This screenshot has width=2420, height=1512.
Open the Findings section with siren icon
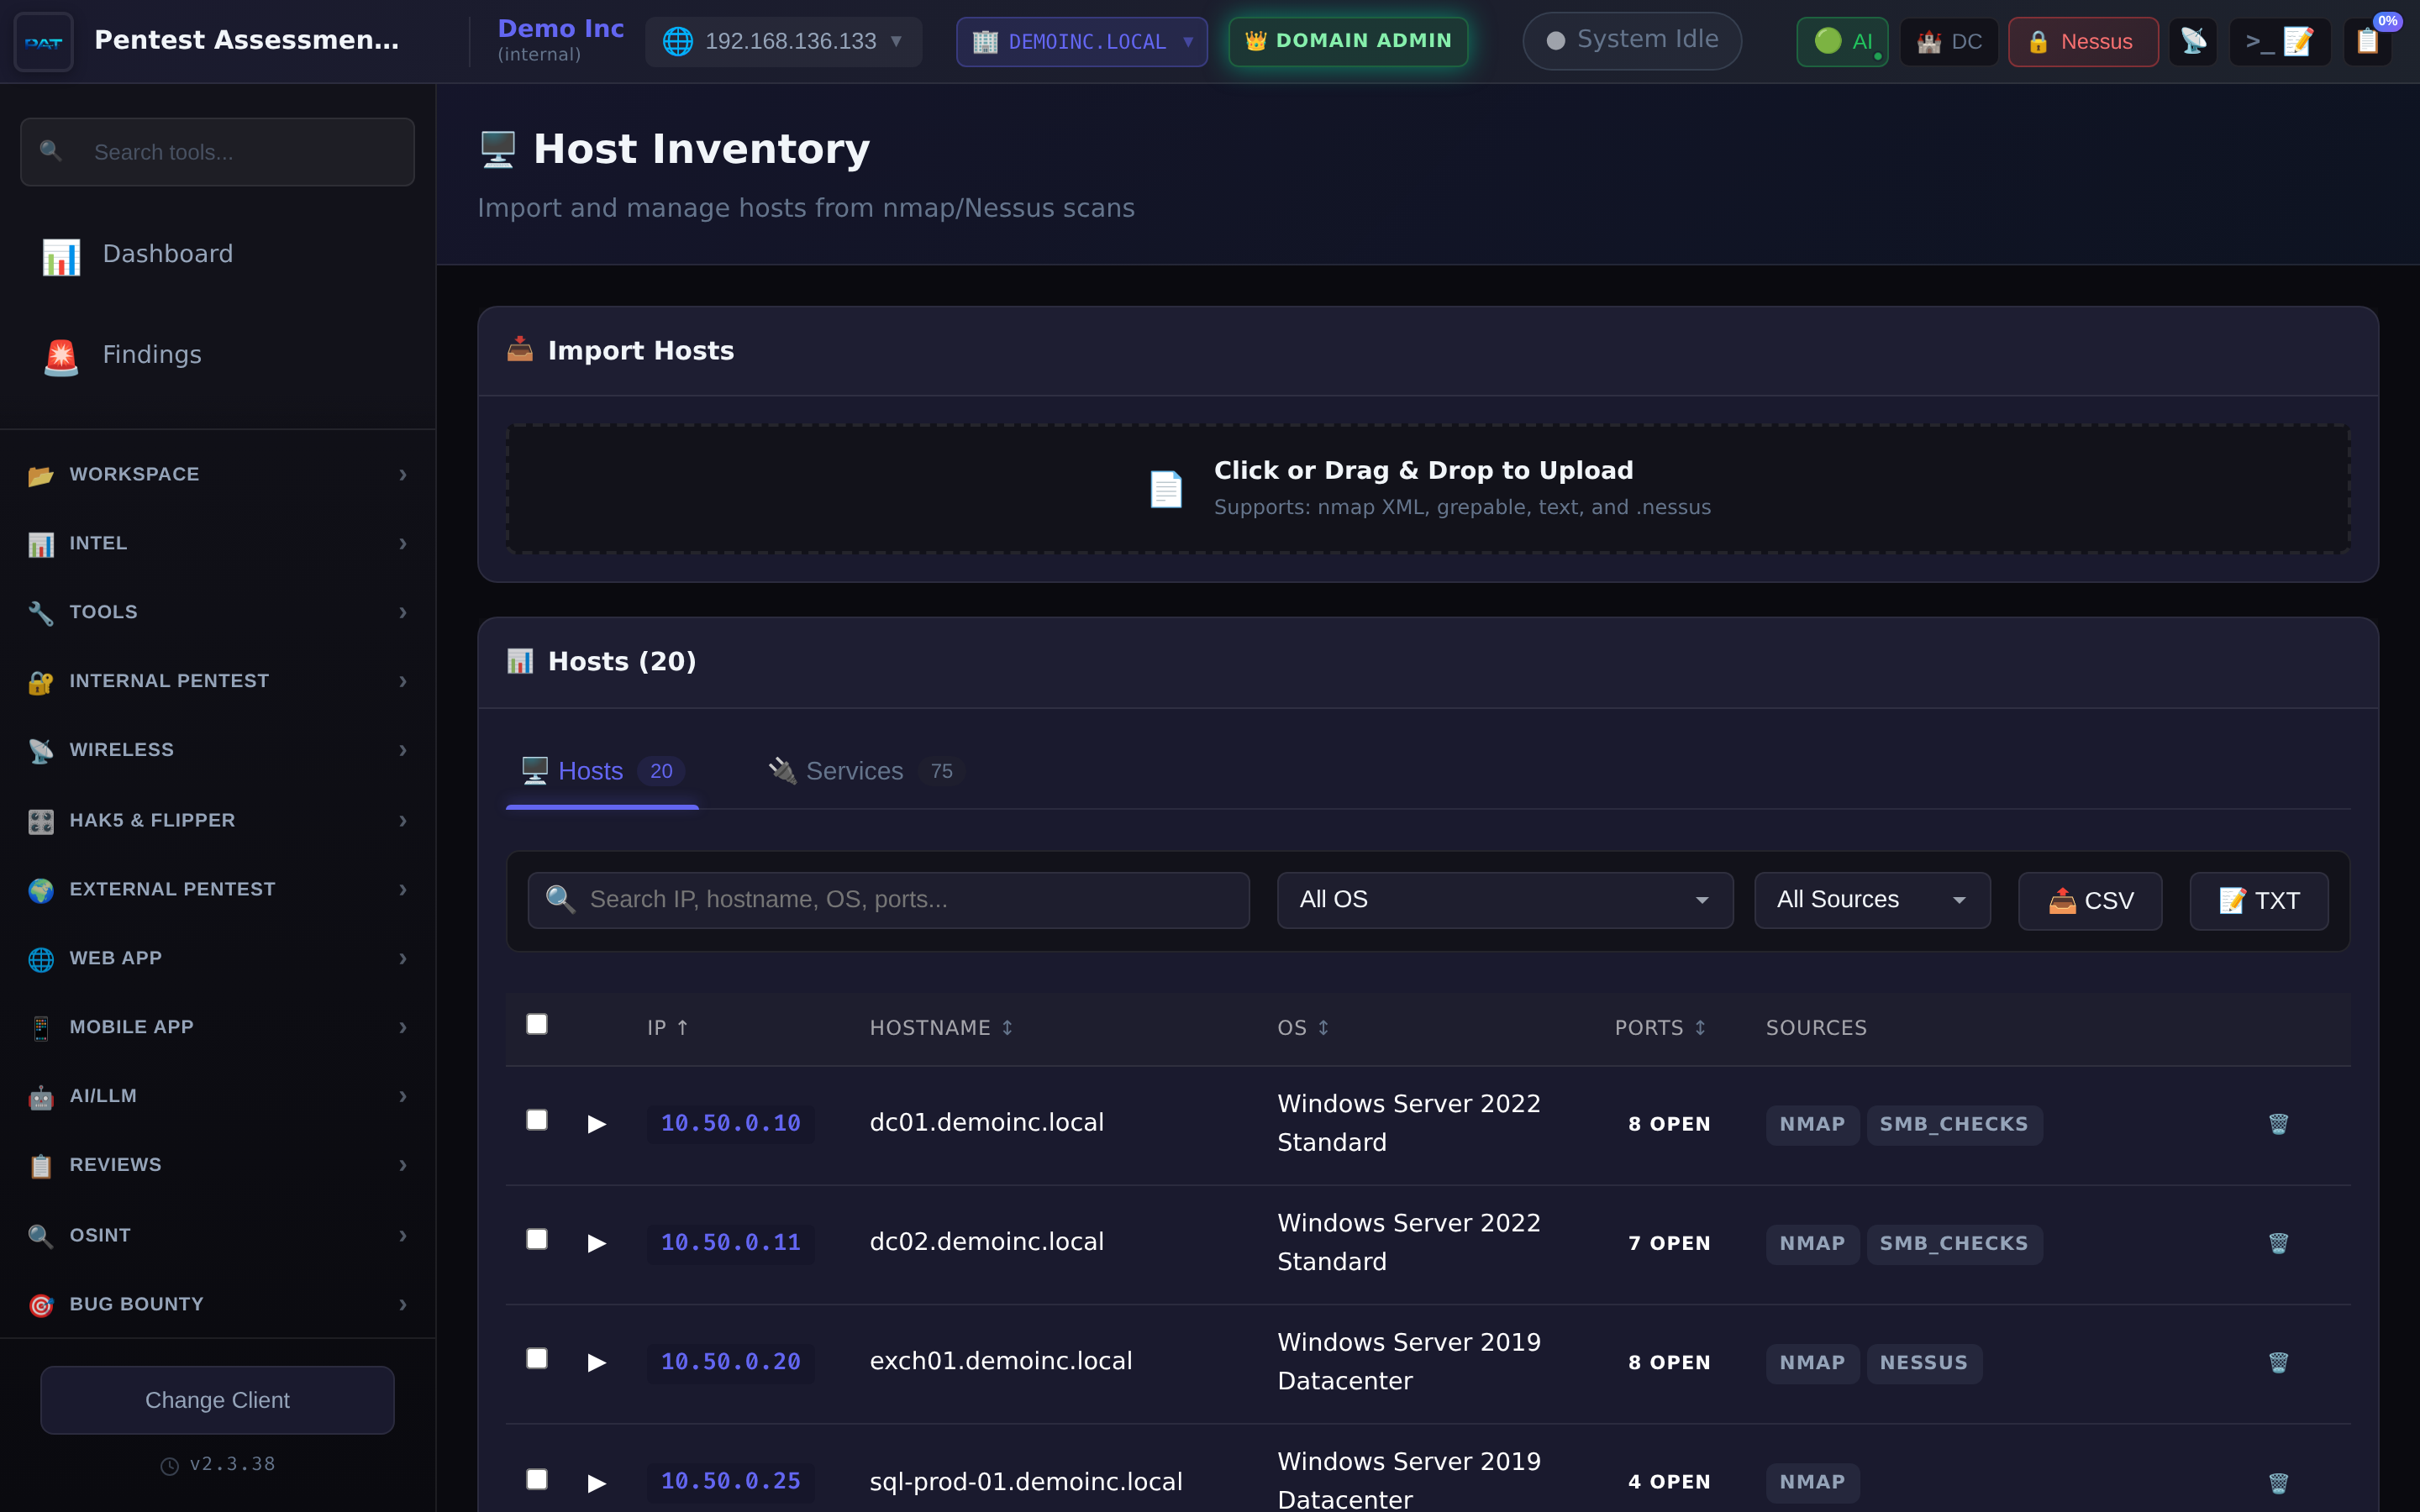[x=152, y=354]
